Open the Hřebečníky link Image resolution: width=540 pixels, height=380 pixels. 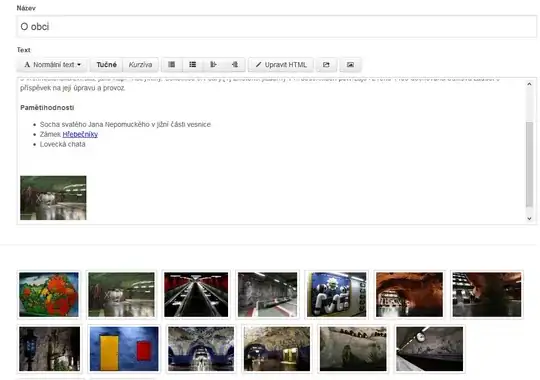(80, 134)
